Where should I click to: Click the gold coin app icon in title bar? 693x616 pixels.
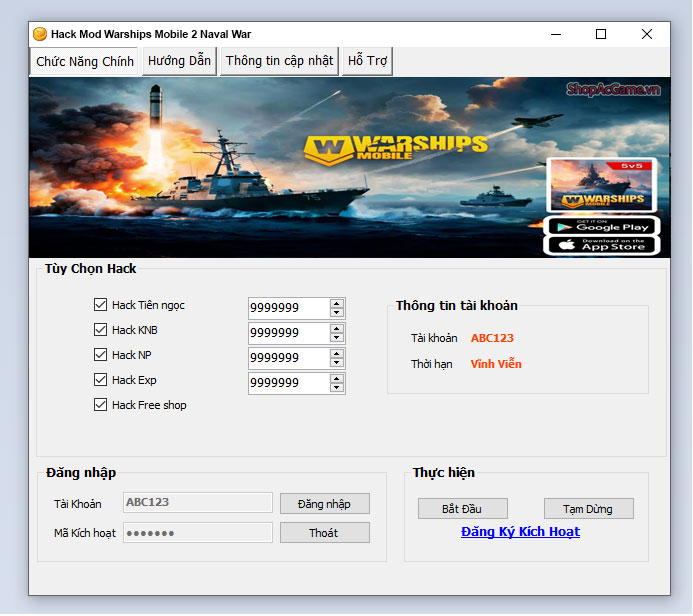pos(40,34)
